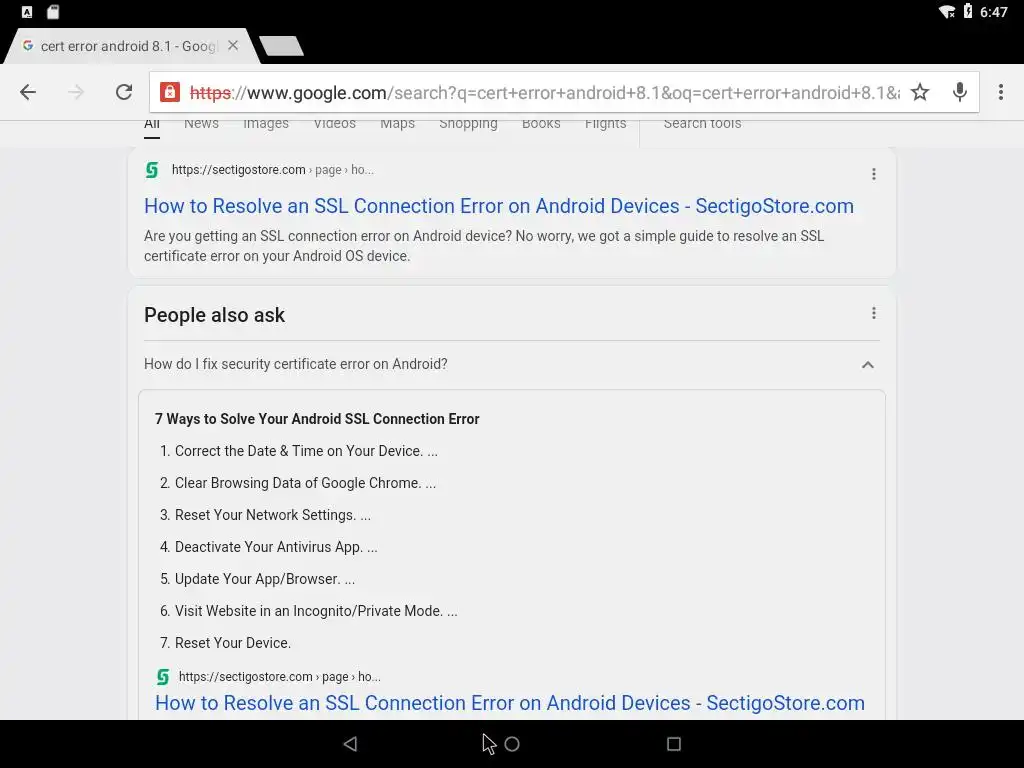
Task: Close the 'cert error android 8.1' tab
Action: 233,46
